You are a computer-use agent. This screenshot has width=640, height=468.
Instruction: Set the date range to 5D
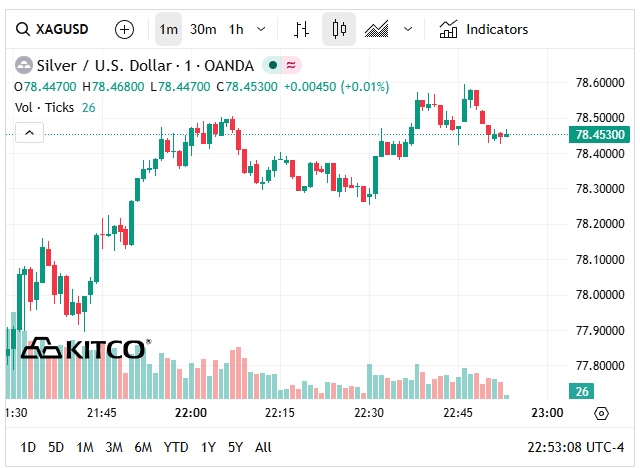click(56, 447)
